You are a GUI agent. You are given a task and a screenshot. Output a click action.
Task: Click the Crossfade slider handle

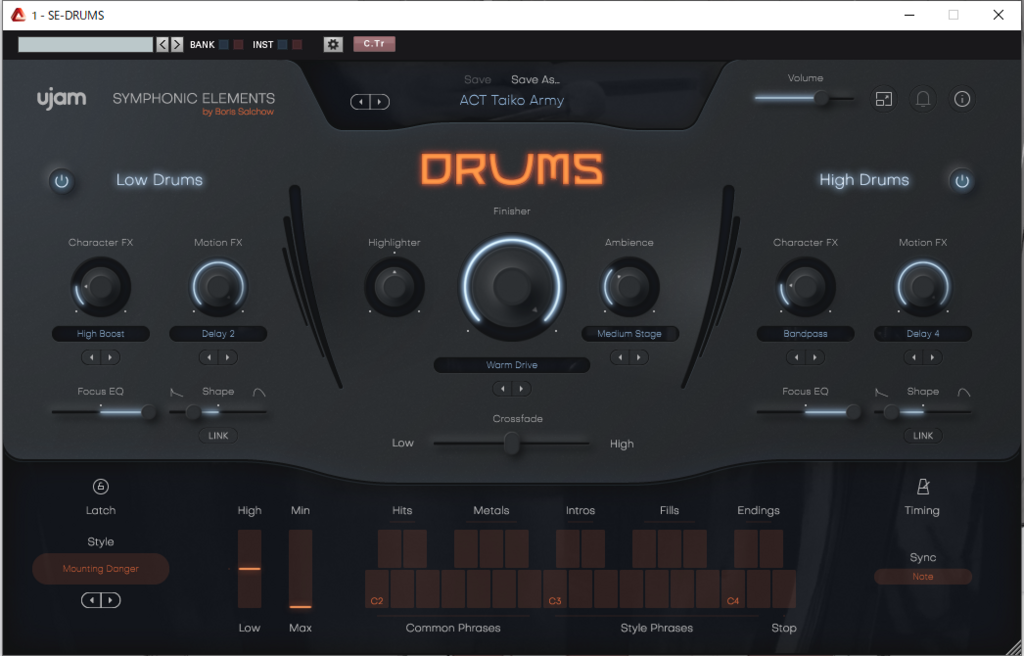512,444
